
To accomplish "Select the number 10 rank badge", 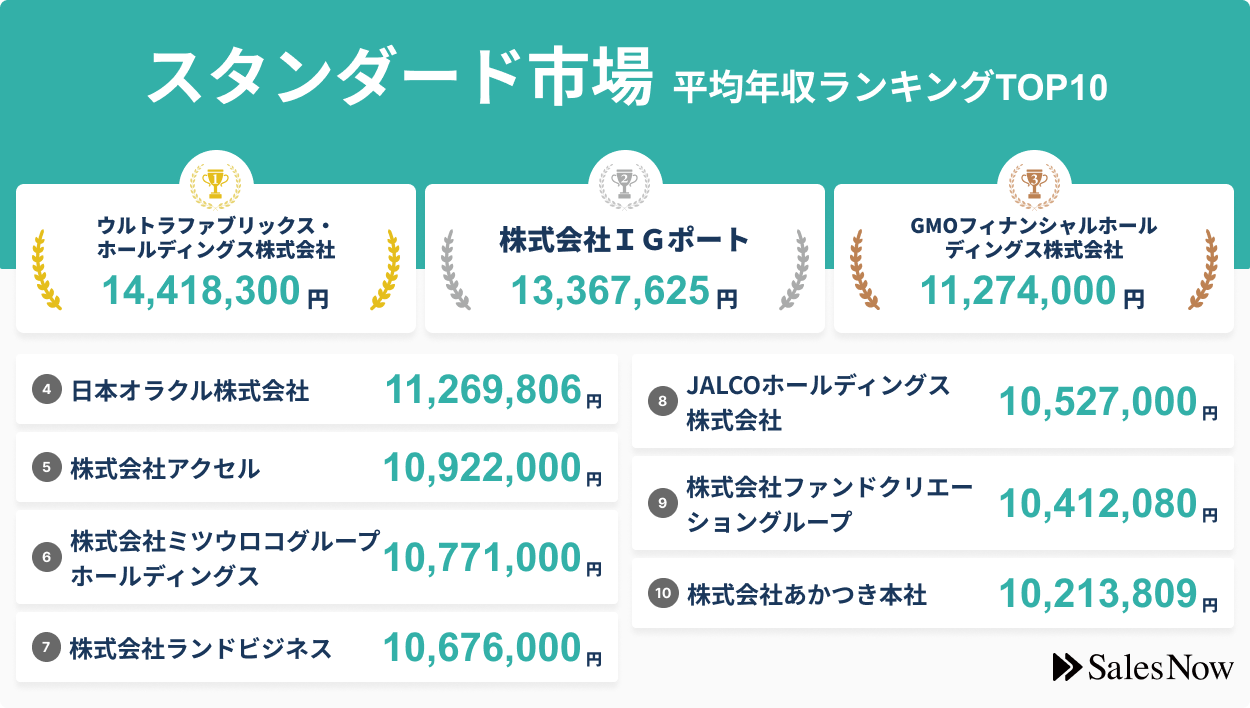I will point(662,594).
